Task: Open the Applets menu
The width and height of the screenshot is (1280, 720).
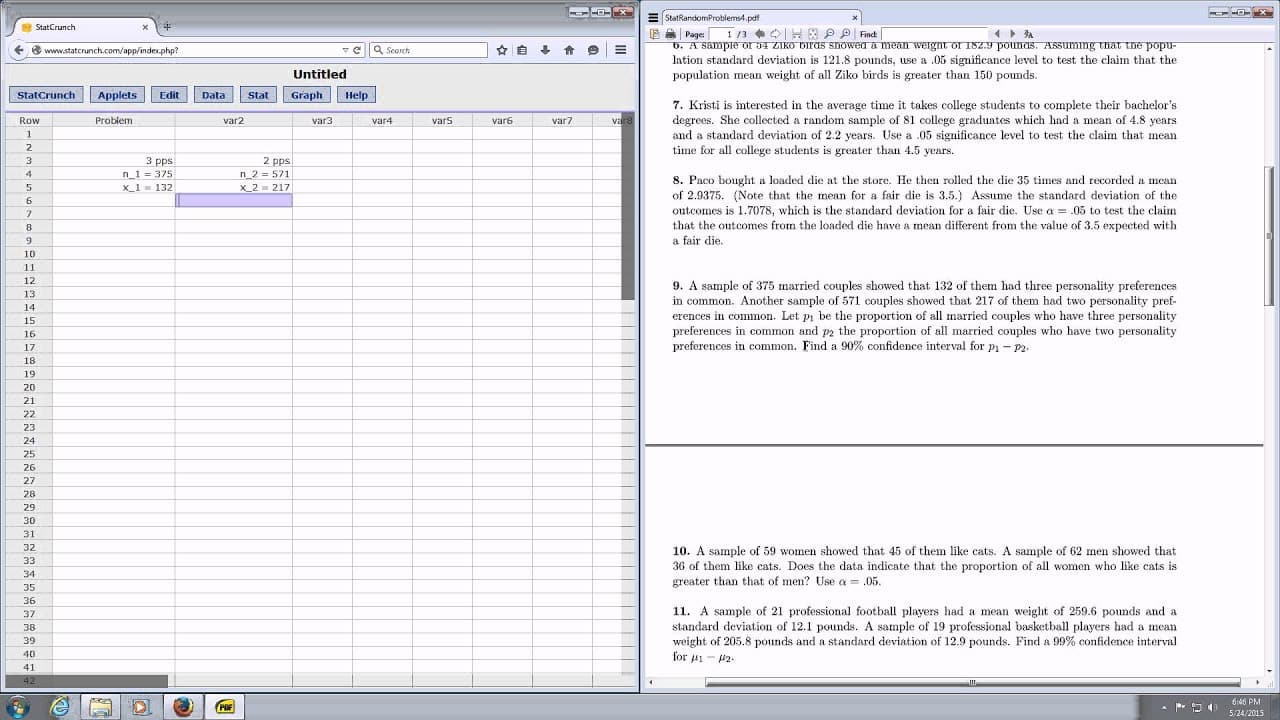Action: coord(117,95)
